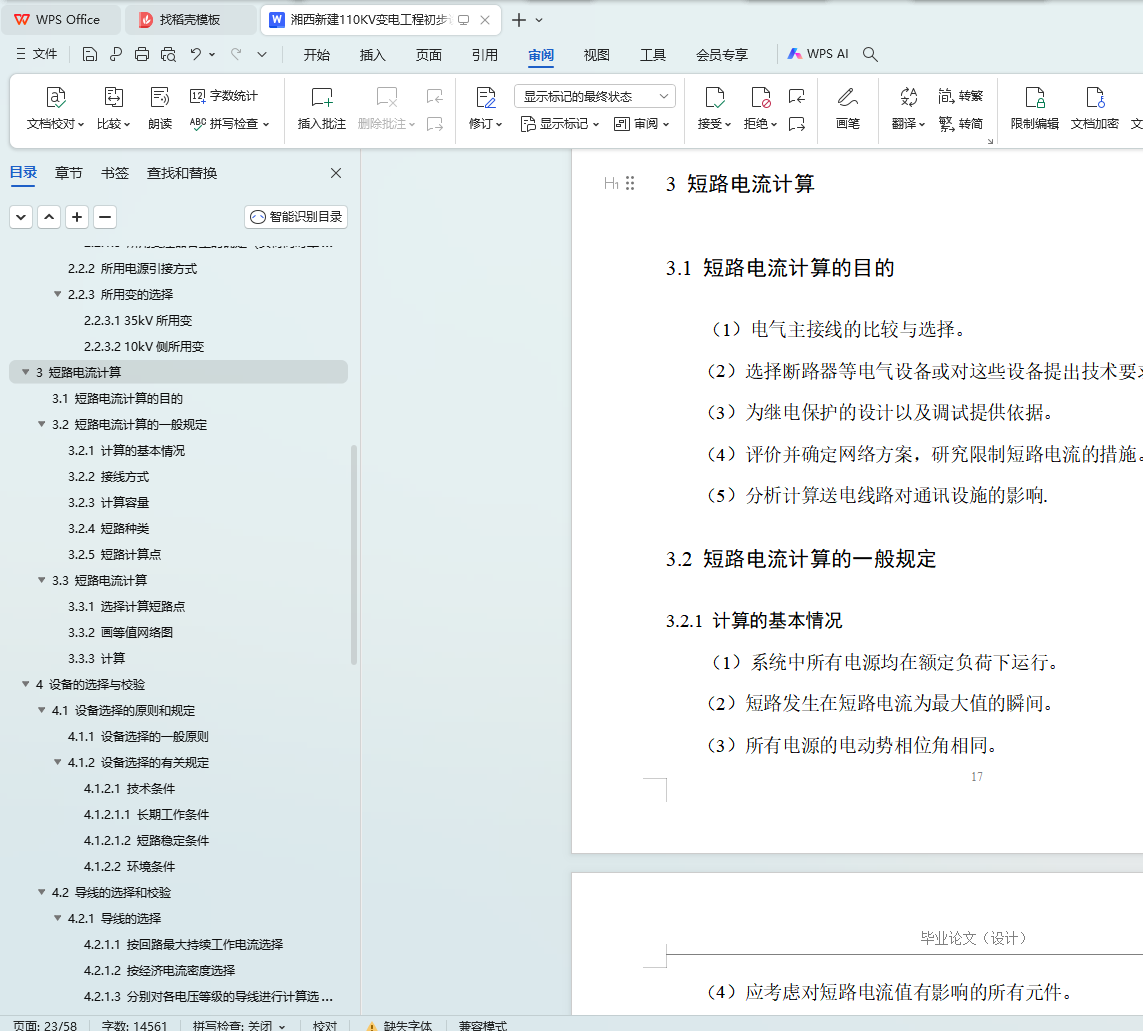Click the minus button in outline pane
This screenshot has width=1143, height=1031.
click(x=105, y=217)
